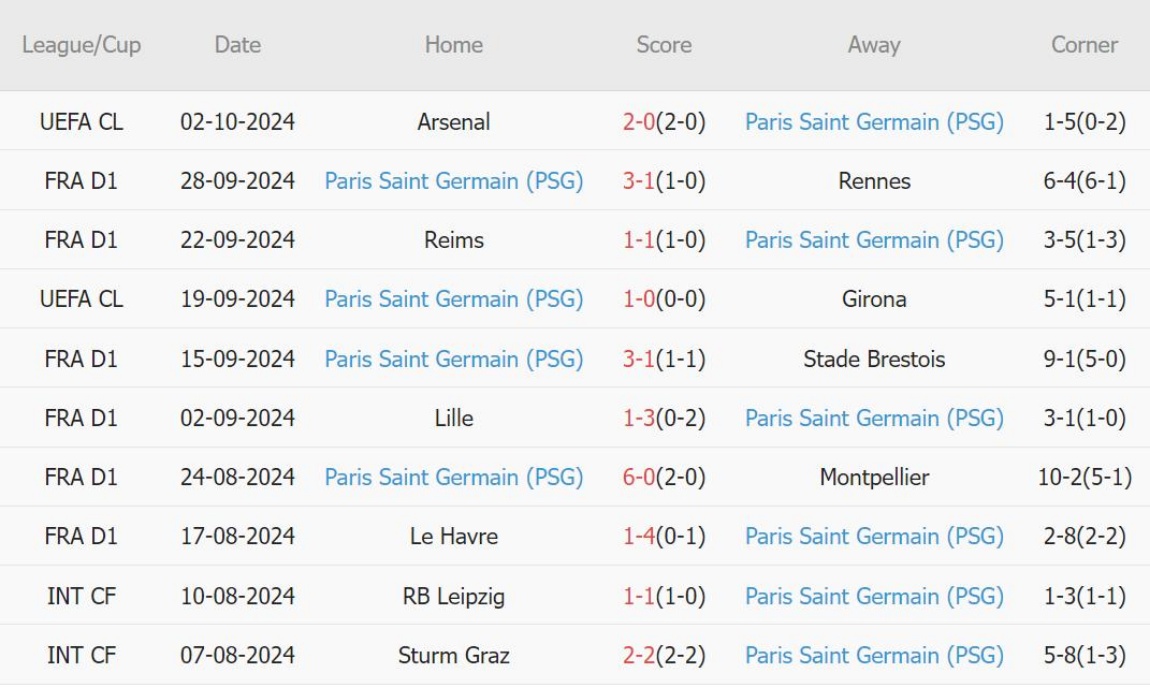
Task: Open PSG link in the Rennes row
Action: (454, 181)
